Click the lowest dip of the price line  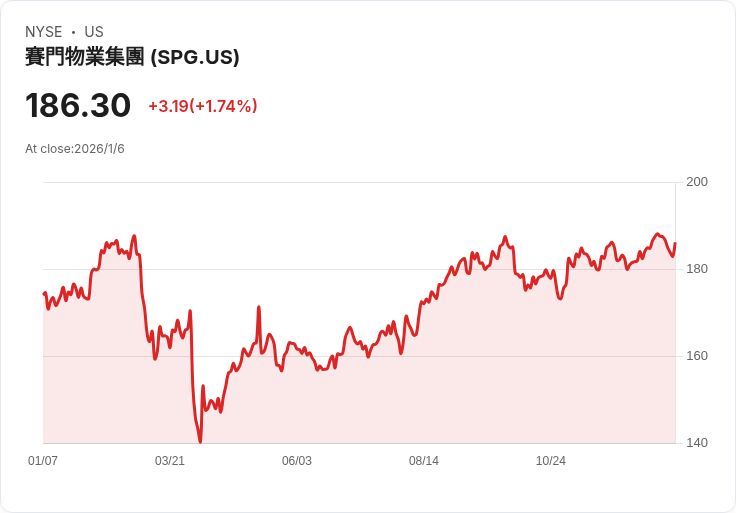coord(200,440)
